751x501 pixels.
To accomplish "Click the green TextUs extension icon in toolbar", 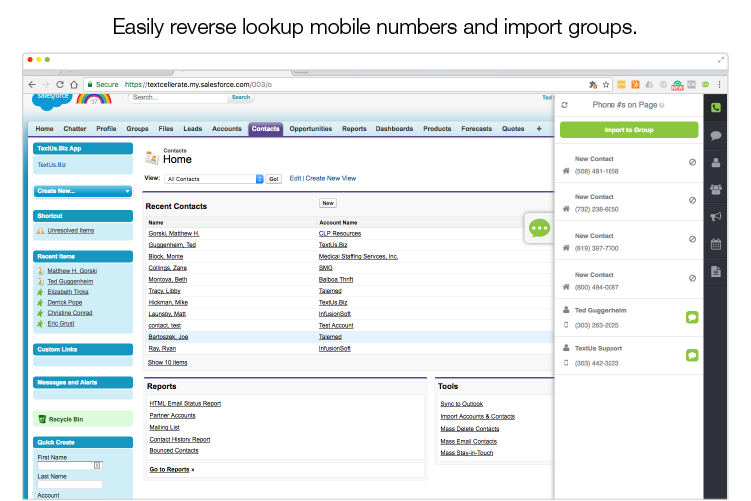I will pyautogui.click(x=705, y=84).
